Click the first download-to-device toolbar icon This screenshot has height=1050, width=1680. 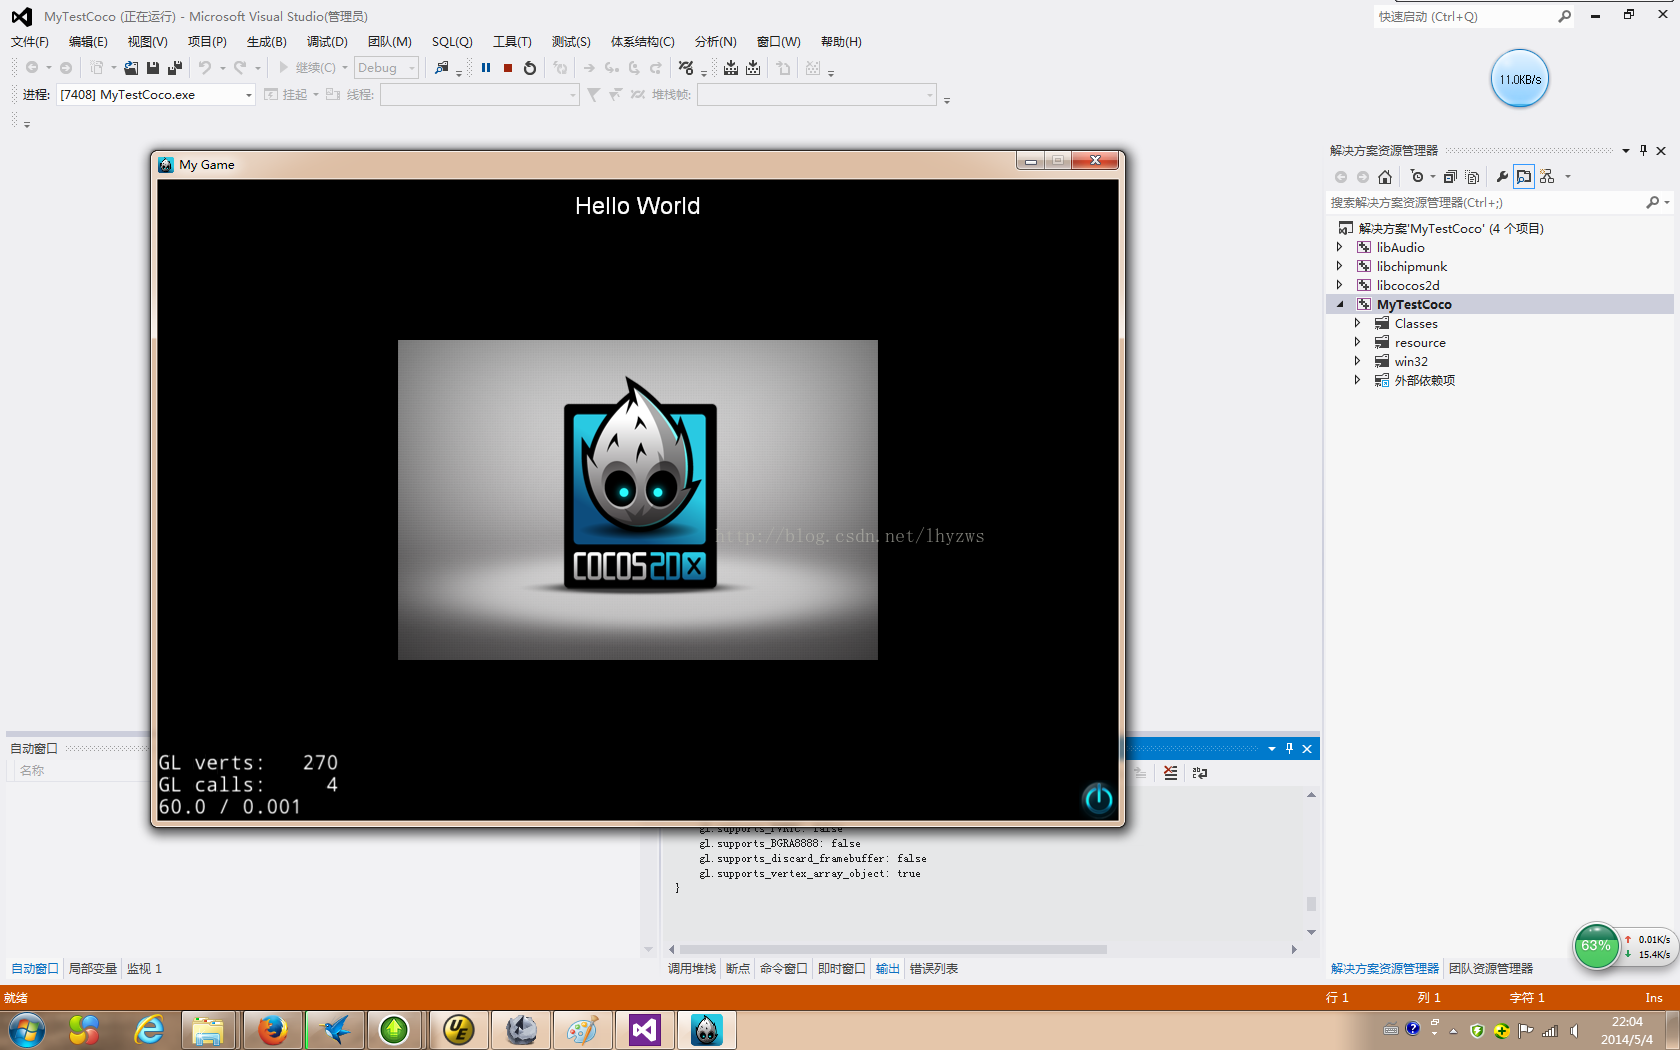point(731,68)
